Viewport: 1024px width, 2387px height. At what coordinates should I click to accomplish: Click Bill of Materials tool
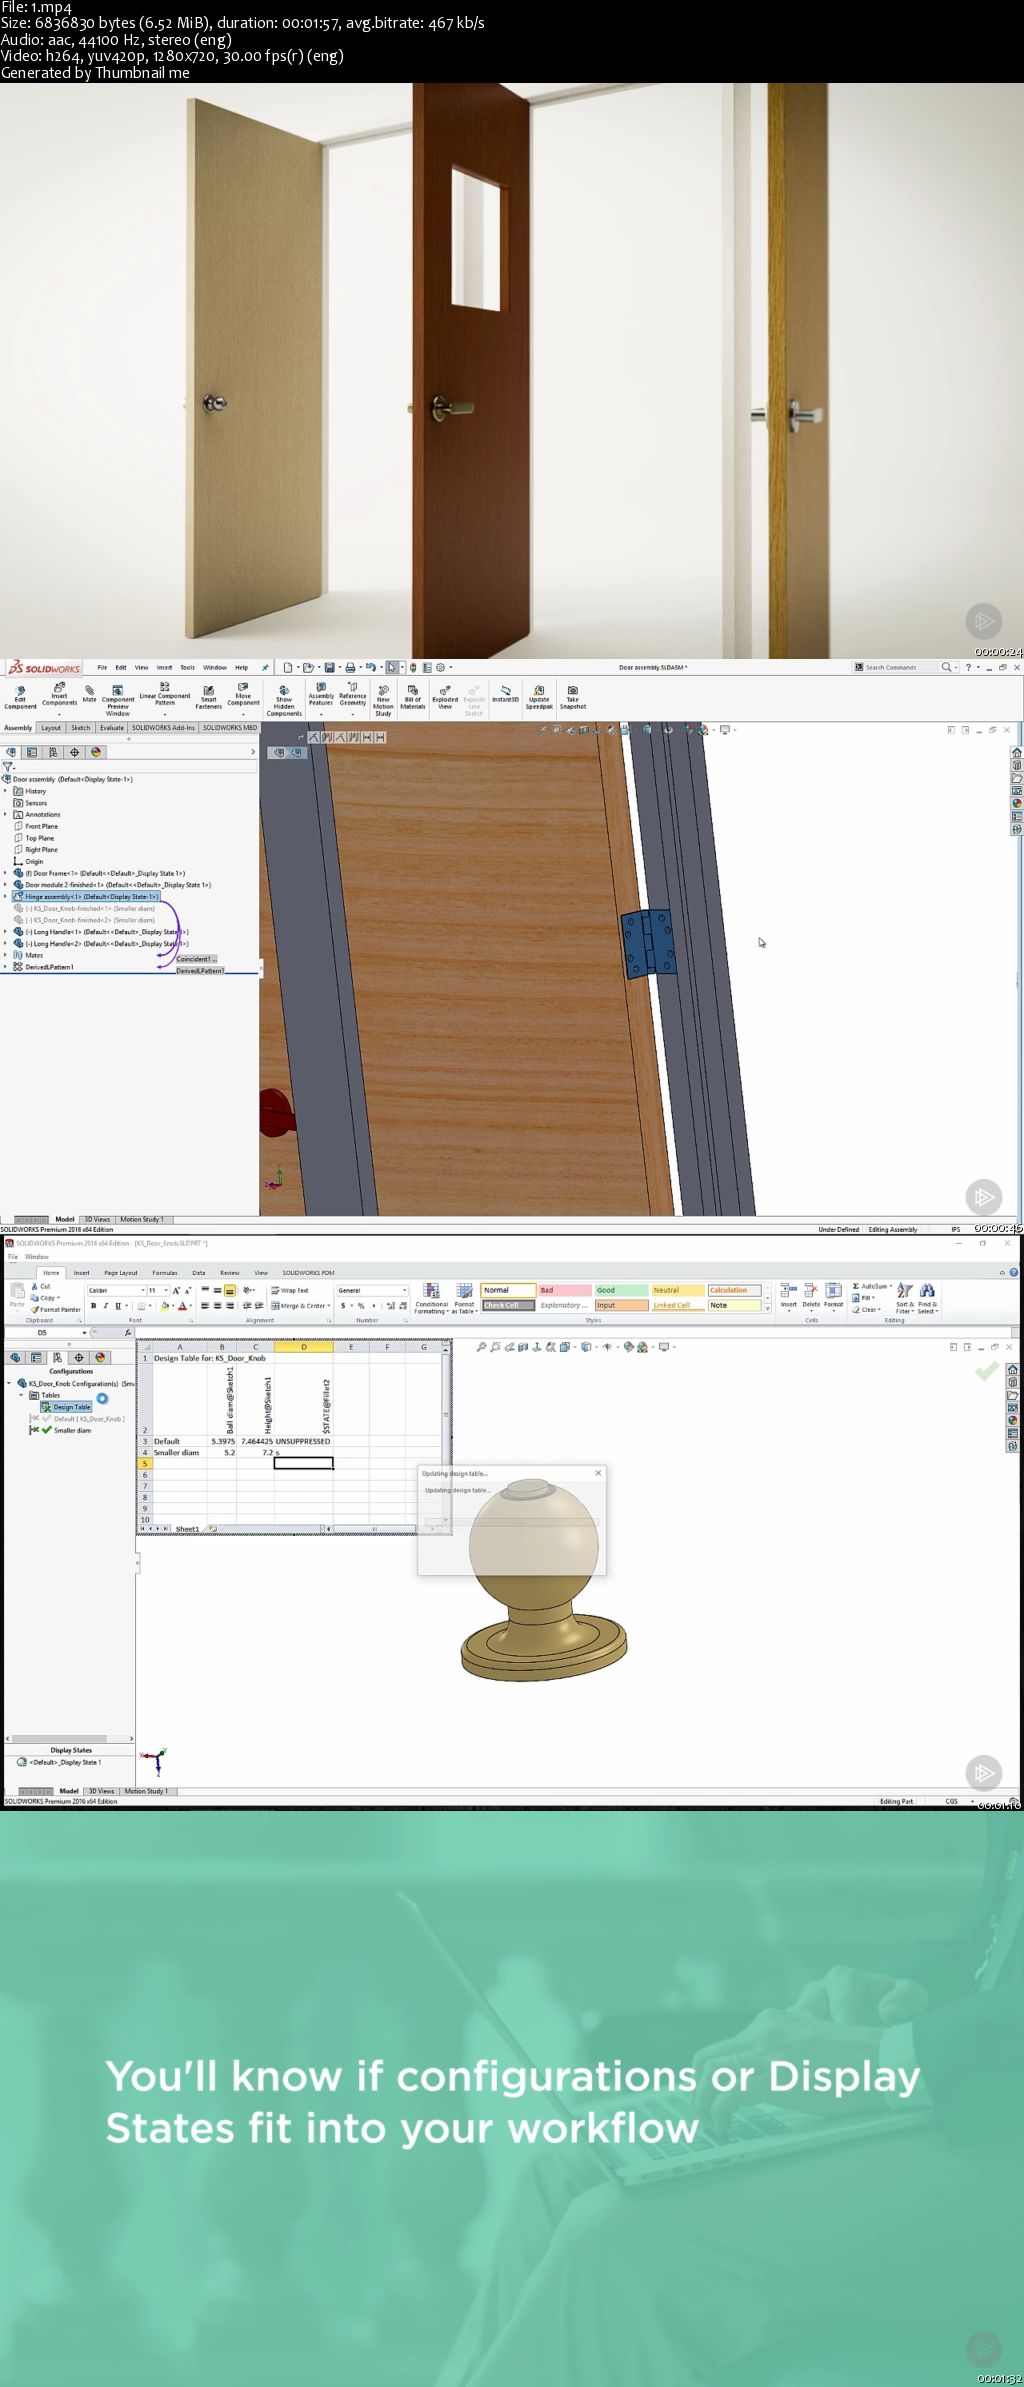[x=413, y=697]
